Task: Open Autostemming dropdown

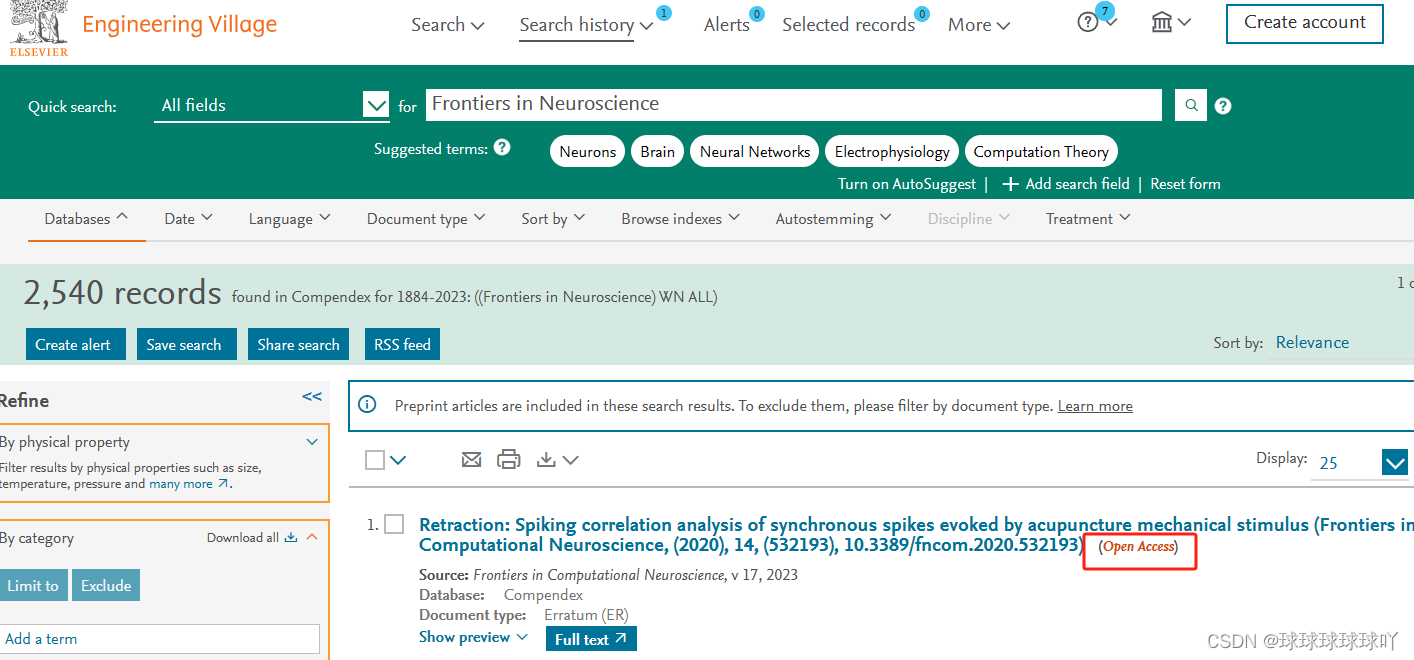Action: coord(833,219)
